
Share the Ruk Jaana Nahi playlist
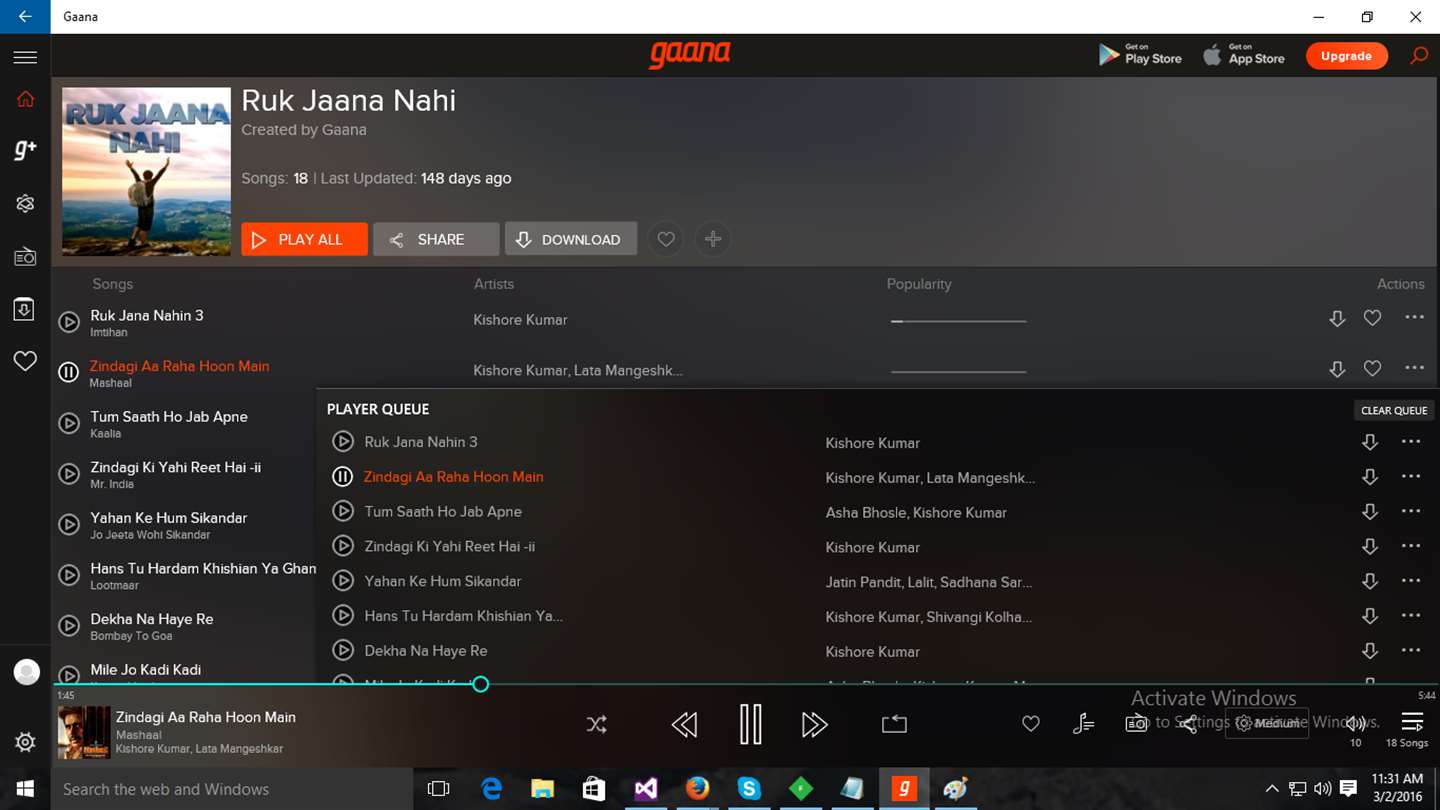click(436, 239)
